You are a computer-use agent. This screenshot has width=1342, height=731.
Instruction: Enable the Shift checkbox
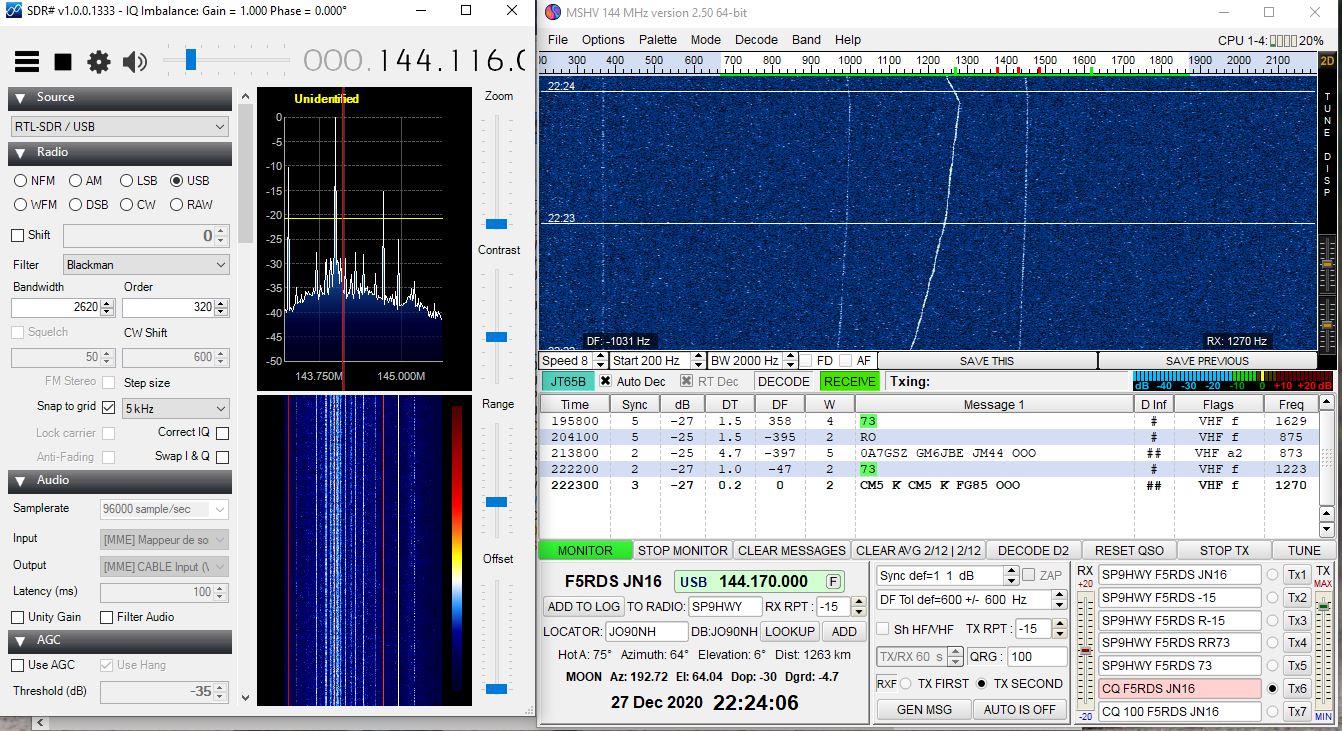pos(17,236)
